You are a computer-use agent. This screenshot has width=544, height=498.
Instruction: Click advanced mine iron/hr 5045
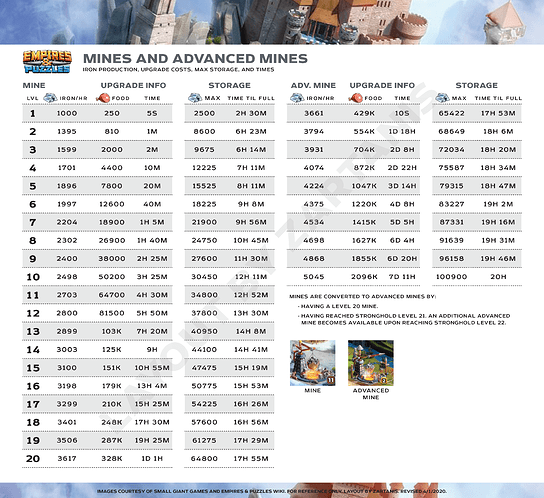click(314, 277)
